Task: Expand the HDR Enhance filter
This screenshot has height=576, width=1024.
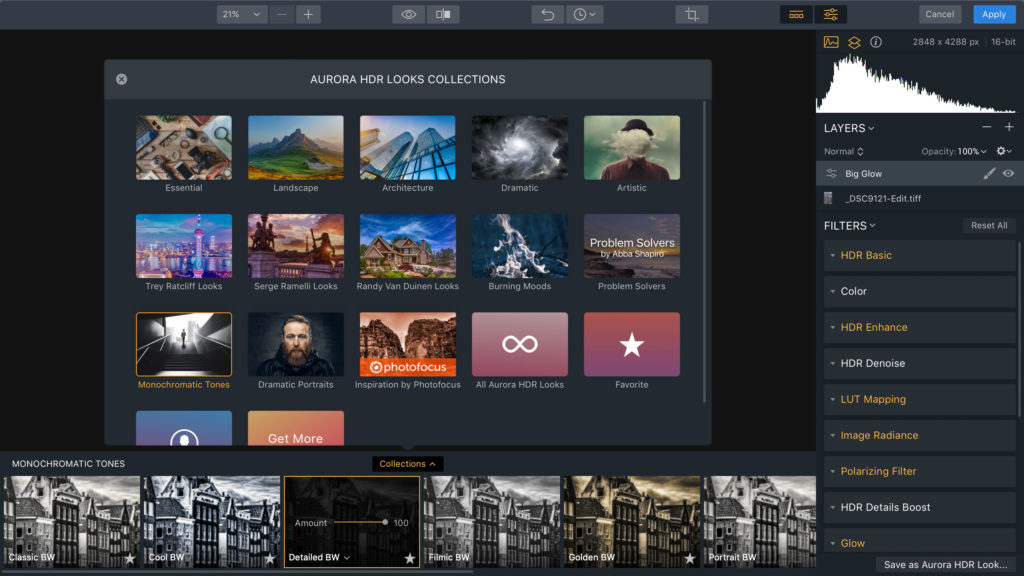Action: click(919, 327)
